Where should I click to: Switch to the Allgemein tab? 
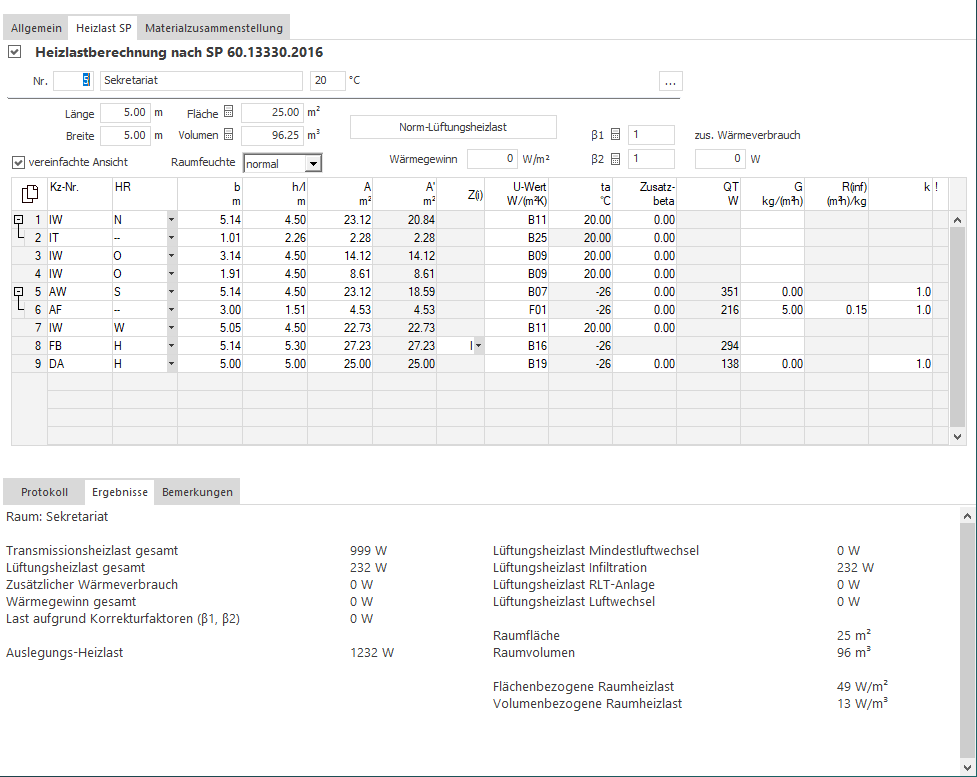(36, 28)
